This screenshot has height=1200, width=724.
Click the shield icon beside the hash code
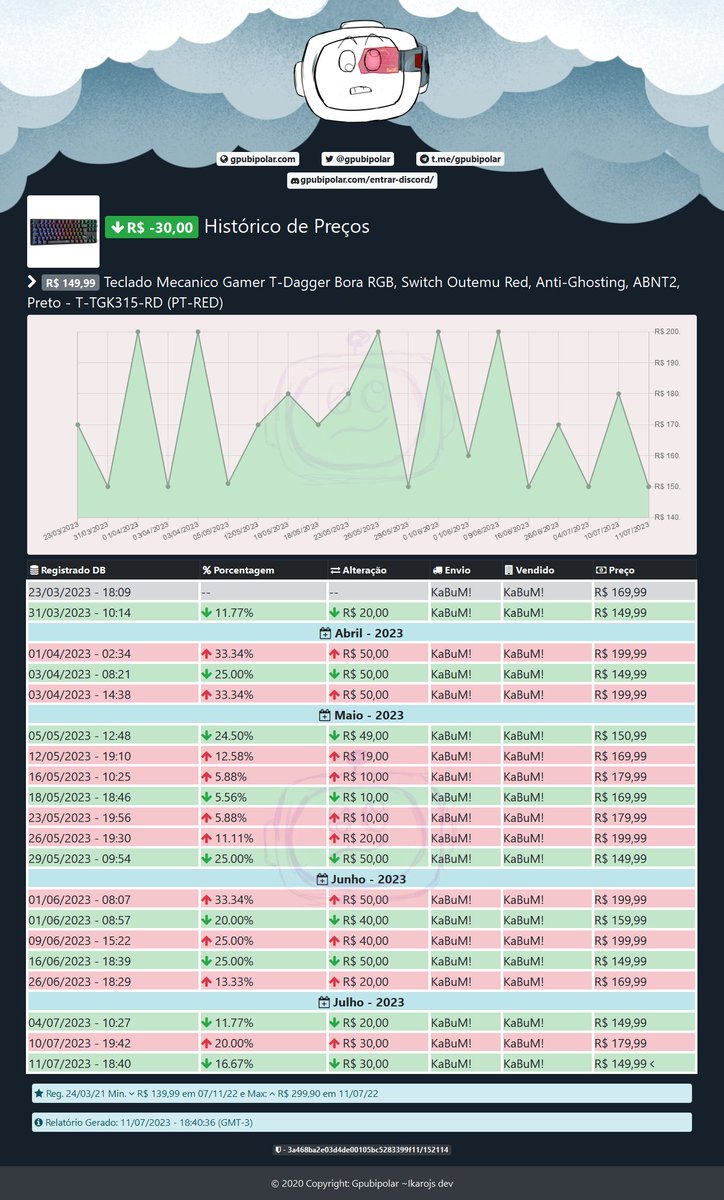(277, 1150)
